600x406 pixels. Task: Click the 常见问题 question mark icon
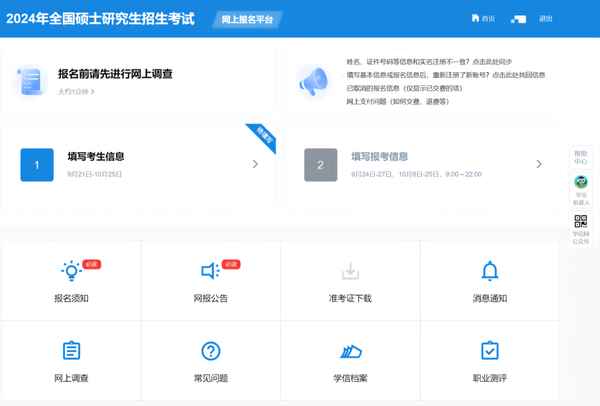[211, 351]
